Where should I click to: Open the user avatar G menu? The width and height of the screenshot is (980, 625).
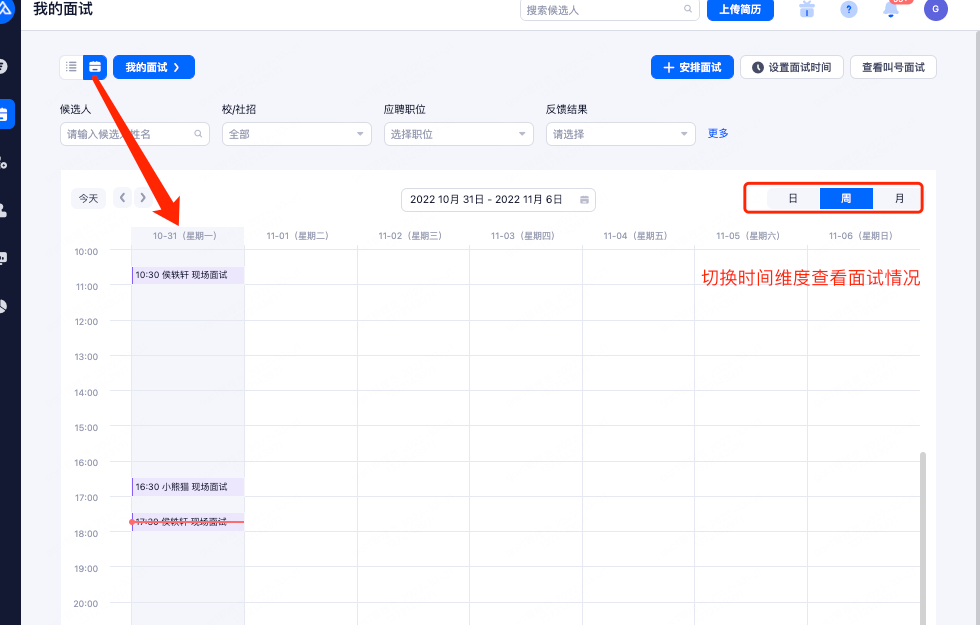[x=935, y=10]
